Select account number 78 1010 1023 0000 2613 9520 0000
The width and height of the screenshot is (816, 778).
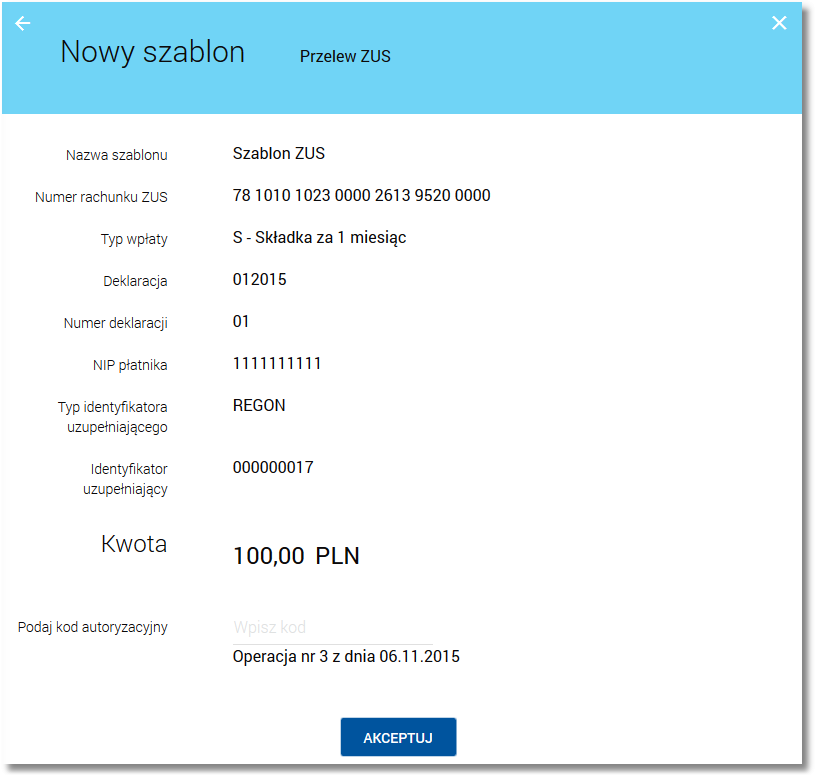tap(361, 196)
